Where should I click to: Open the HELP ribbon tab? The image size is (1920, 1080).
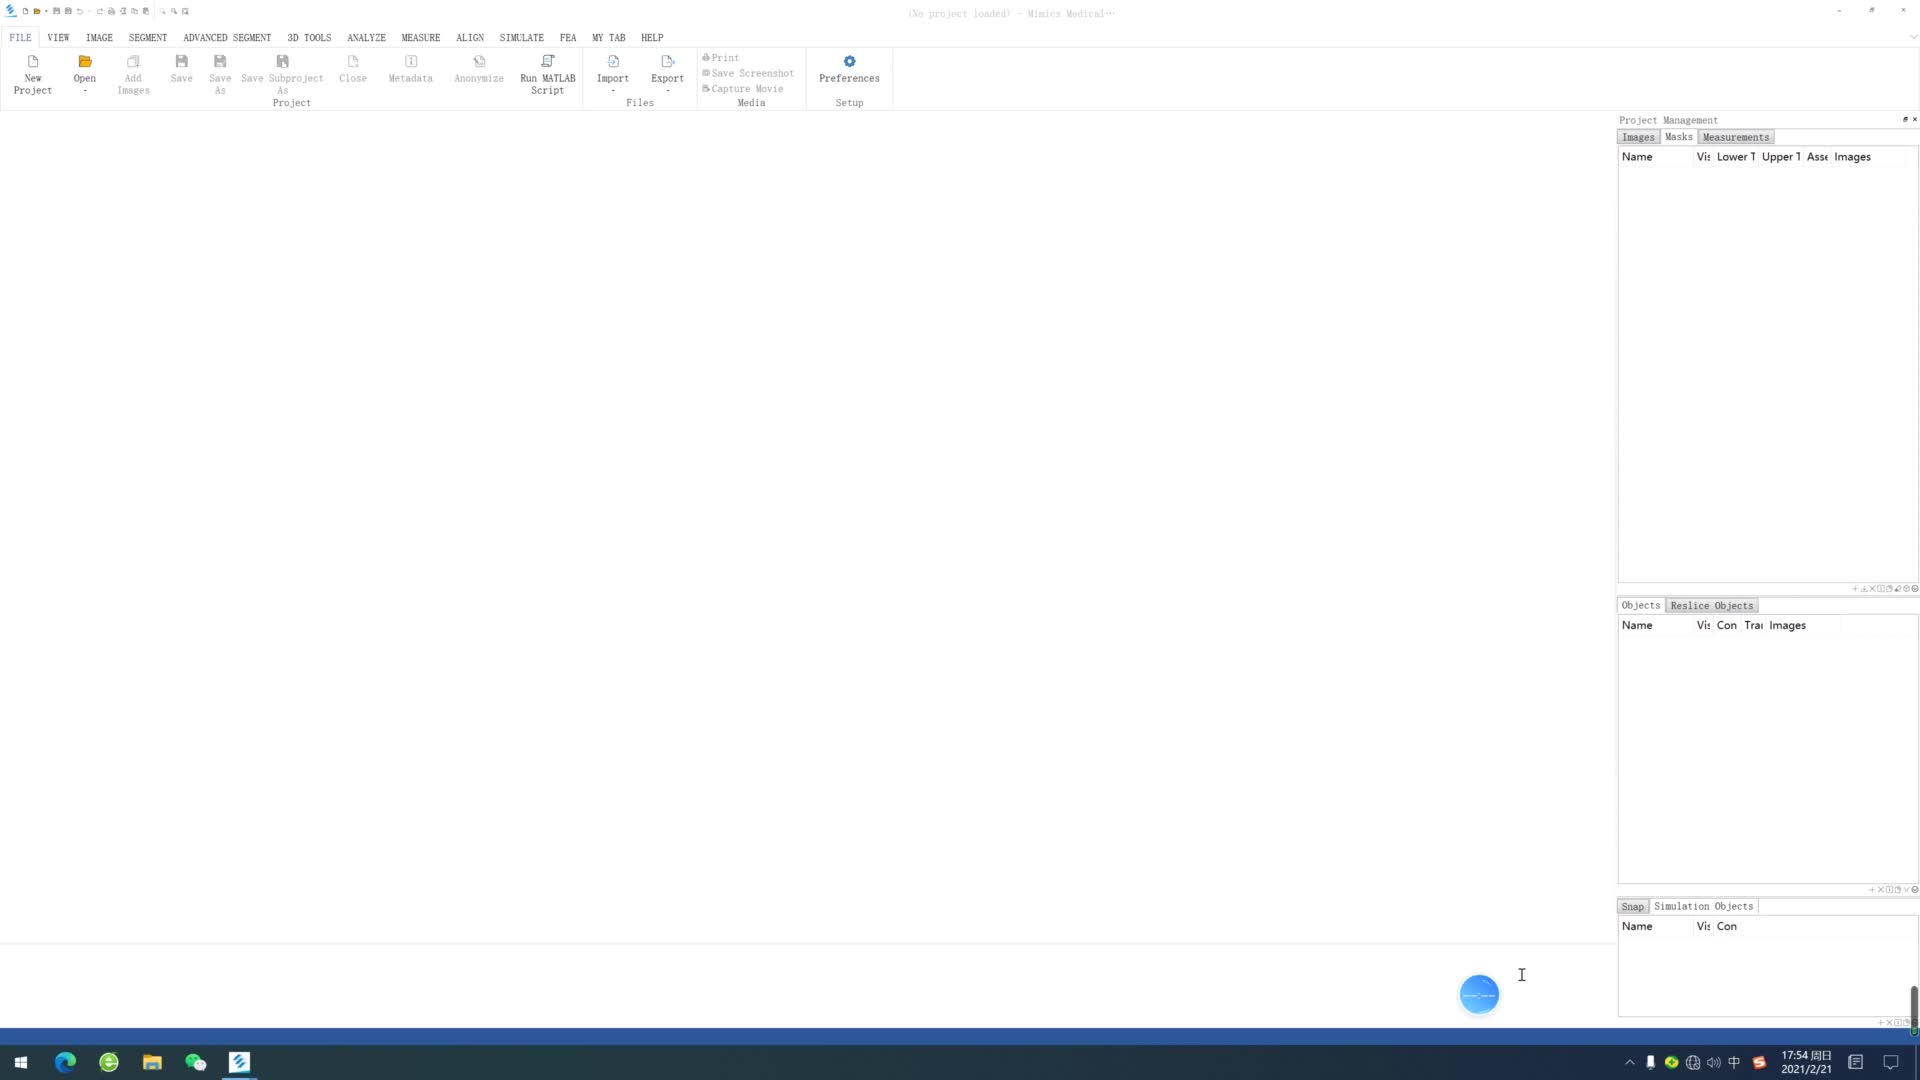[652, 38]
